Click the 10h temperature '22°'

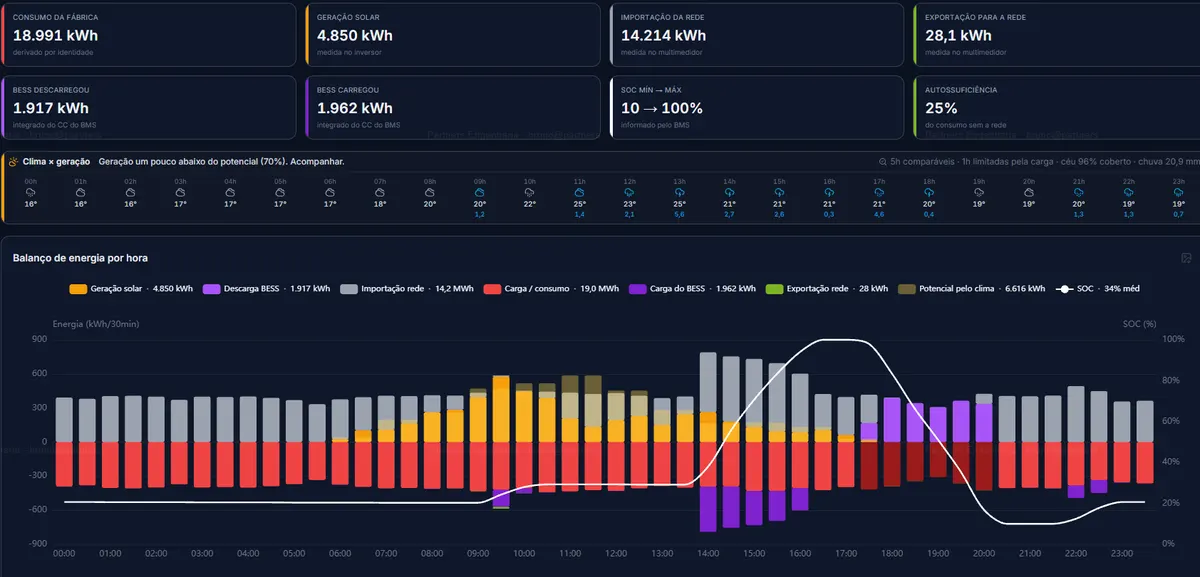point(530,204)
